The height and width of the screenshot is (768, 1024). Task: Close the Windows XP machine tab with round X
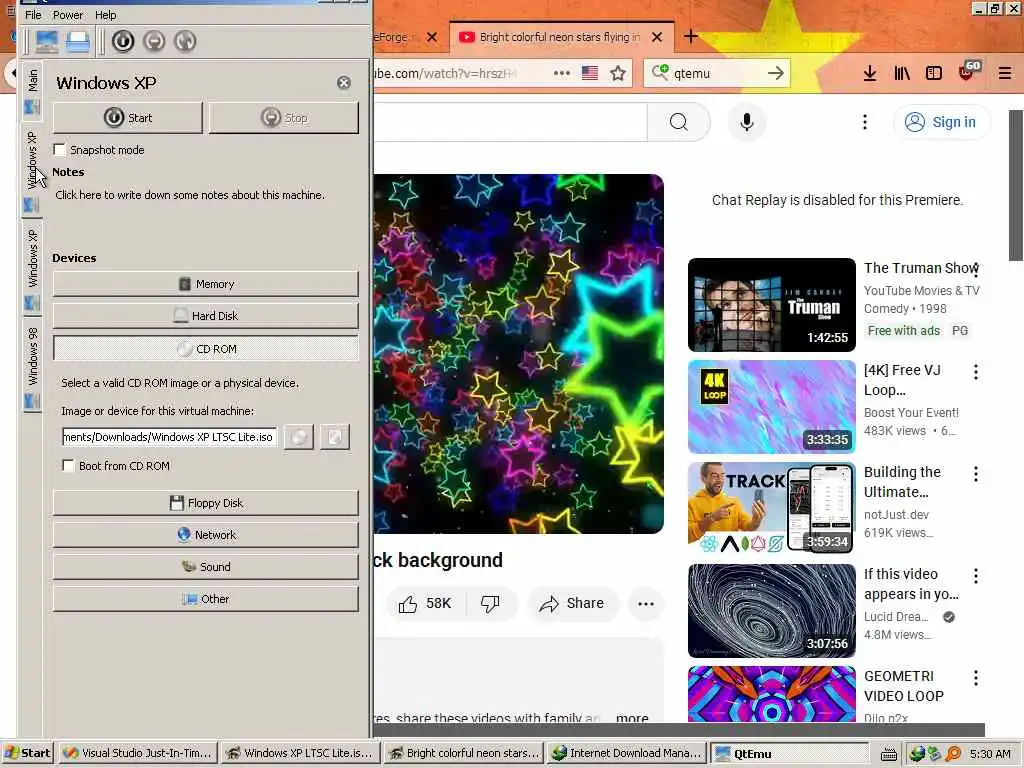coord(344,83)
